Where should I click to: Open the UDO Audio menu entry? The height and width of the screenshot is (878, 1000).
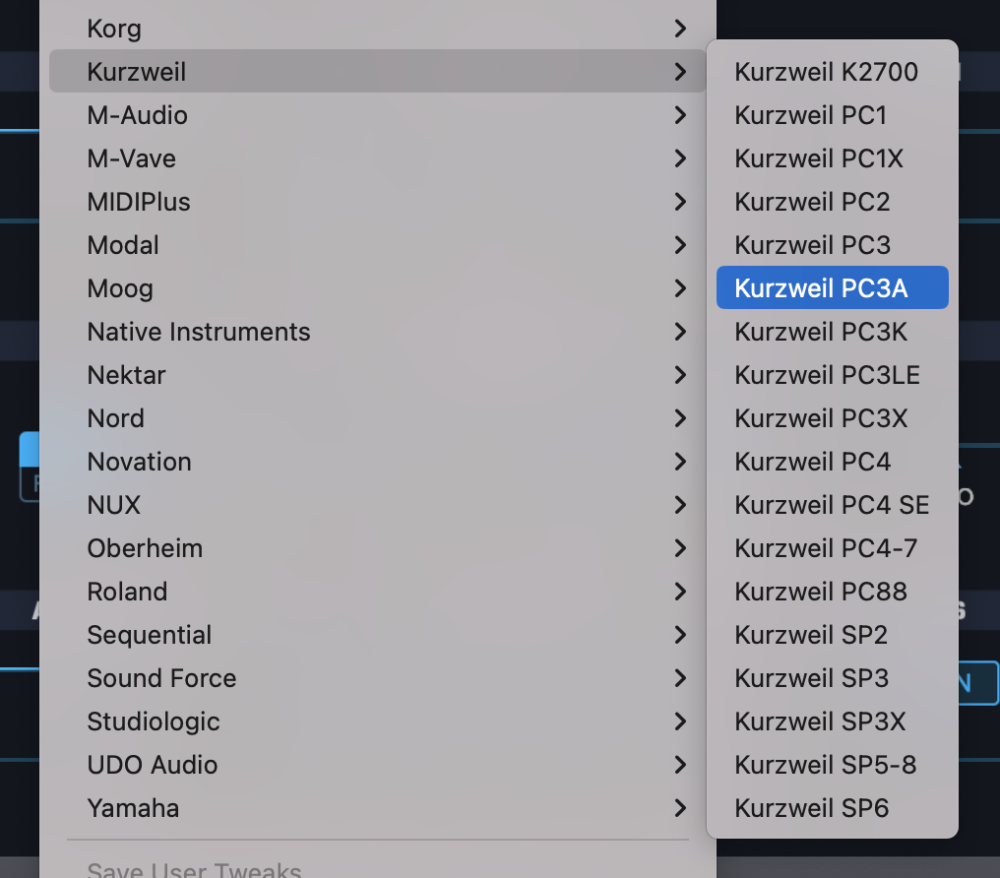(x=152, y=765)
